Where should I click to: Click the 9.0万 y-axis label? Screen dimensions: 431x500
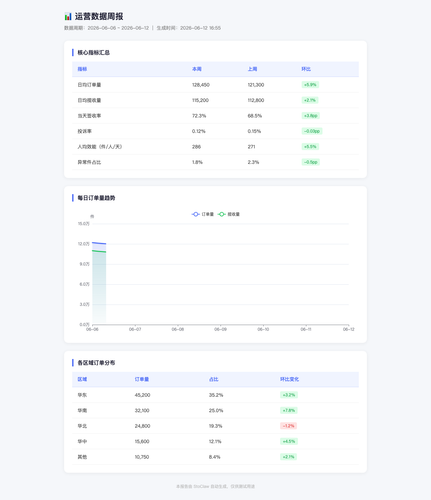(85, 264)
